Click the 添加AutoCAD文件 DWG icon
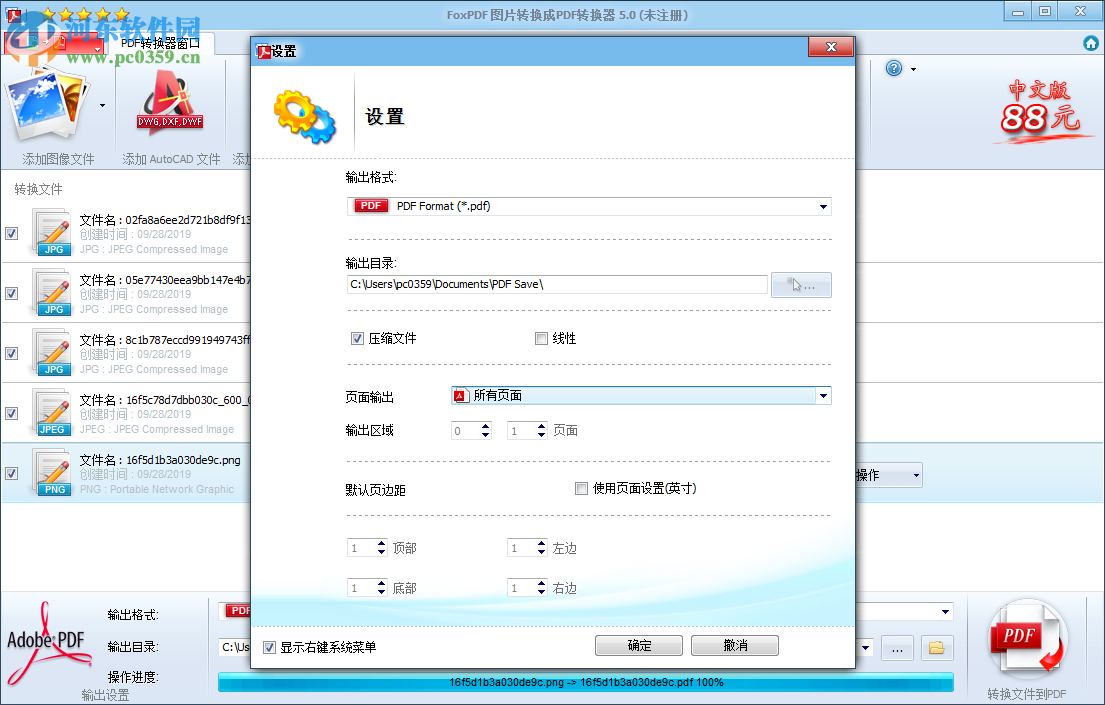Screen dimensions: 1105x705 (170, 100)
